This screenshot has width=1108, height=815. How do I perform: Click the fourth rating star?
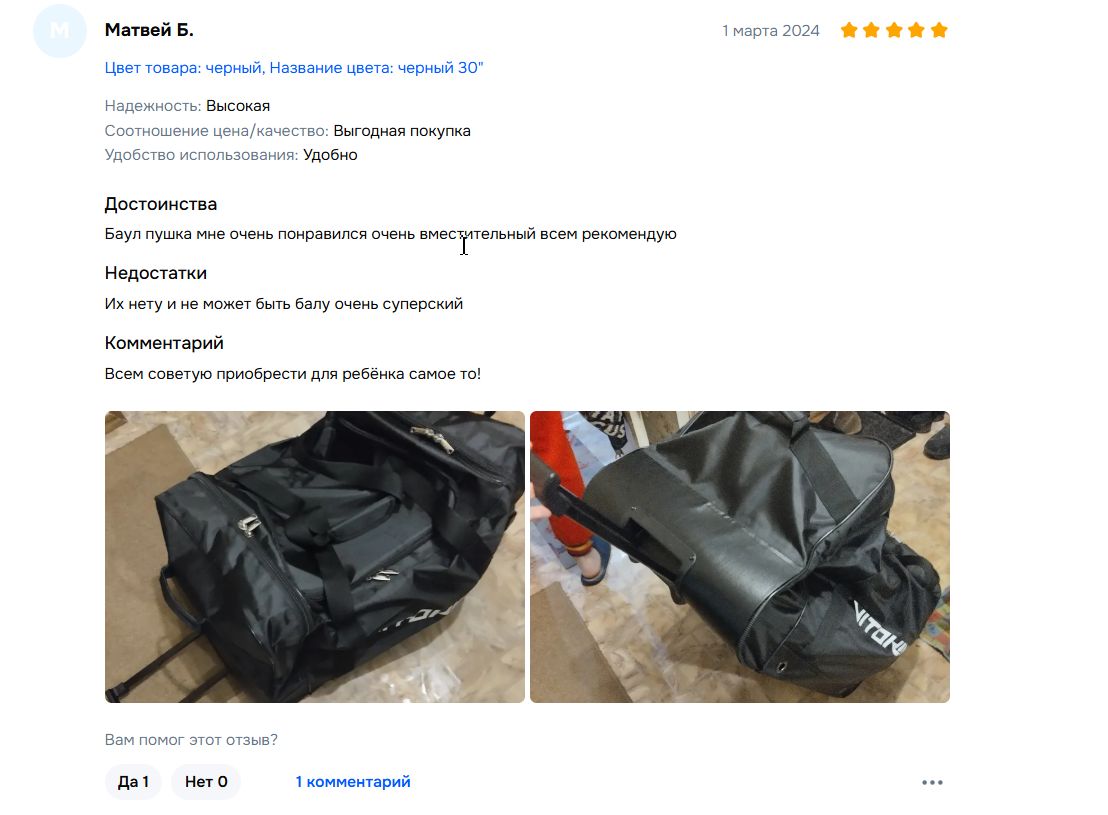pos(917,30)
